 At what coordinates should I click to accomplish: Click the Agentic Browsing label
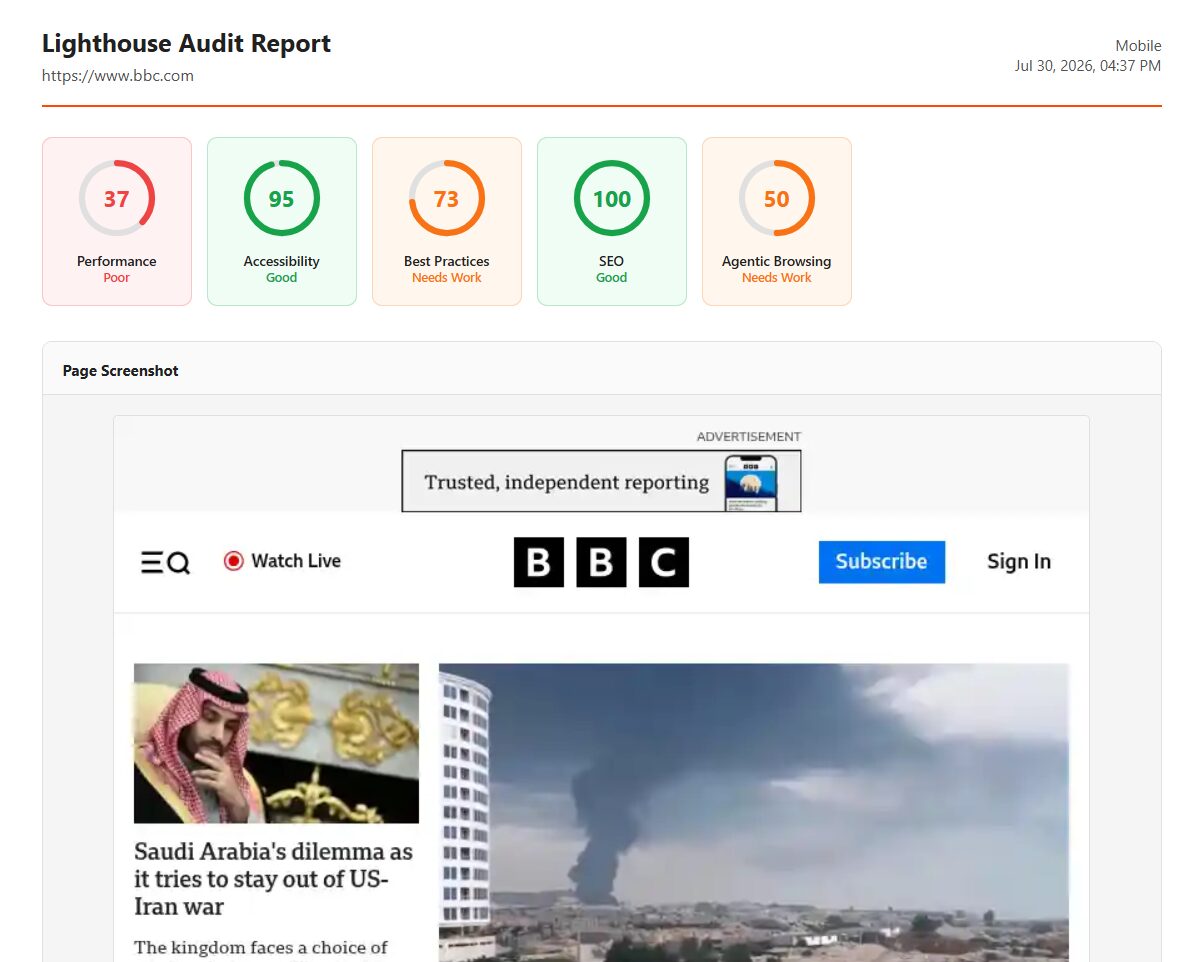[776, 261]
